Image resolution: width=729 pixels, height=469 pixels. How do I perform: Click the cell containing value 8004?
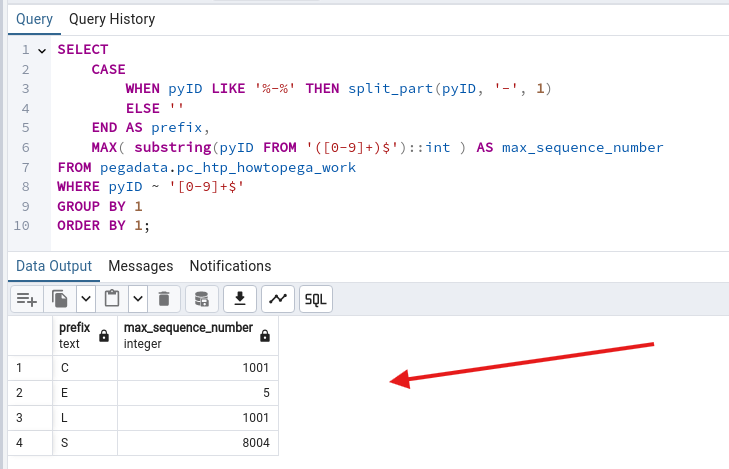coord(197,443)
